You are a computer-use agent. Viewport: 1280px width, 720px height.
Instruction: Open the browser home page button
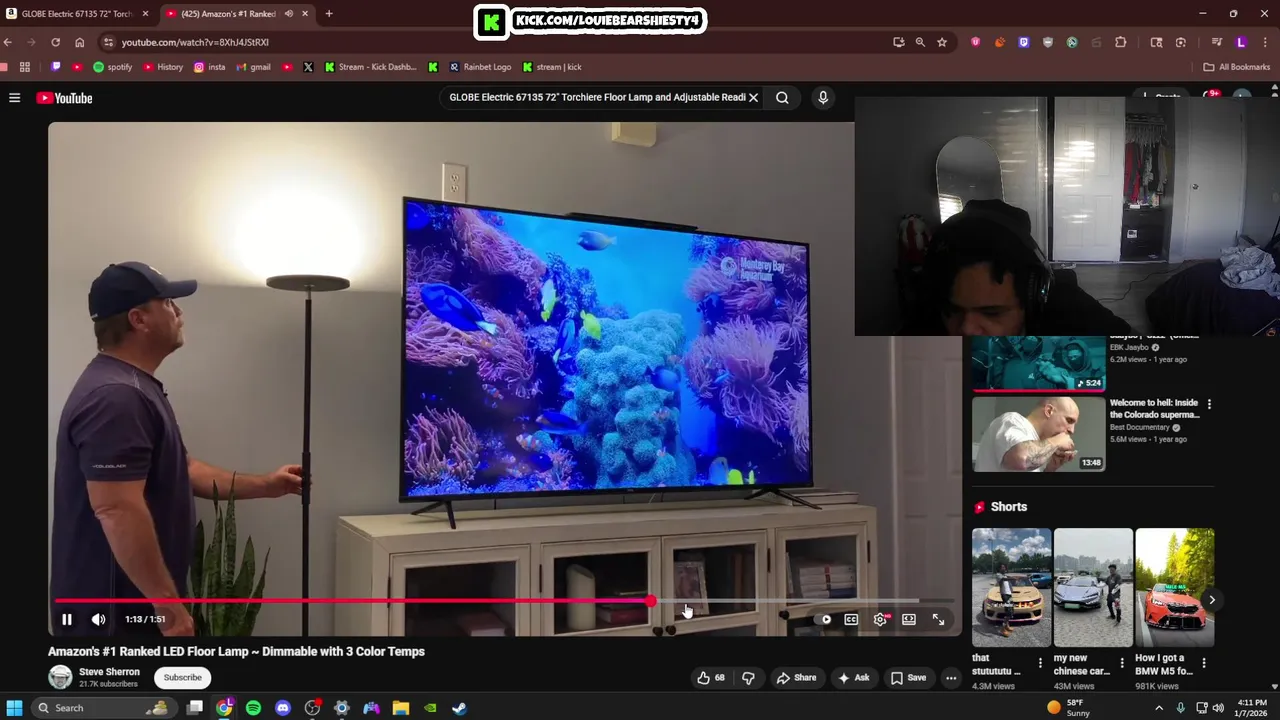[80, 42]
